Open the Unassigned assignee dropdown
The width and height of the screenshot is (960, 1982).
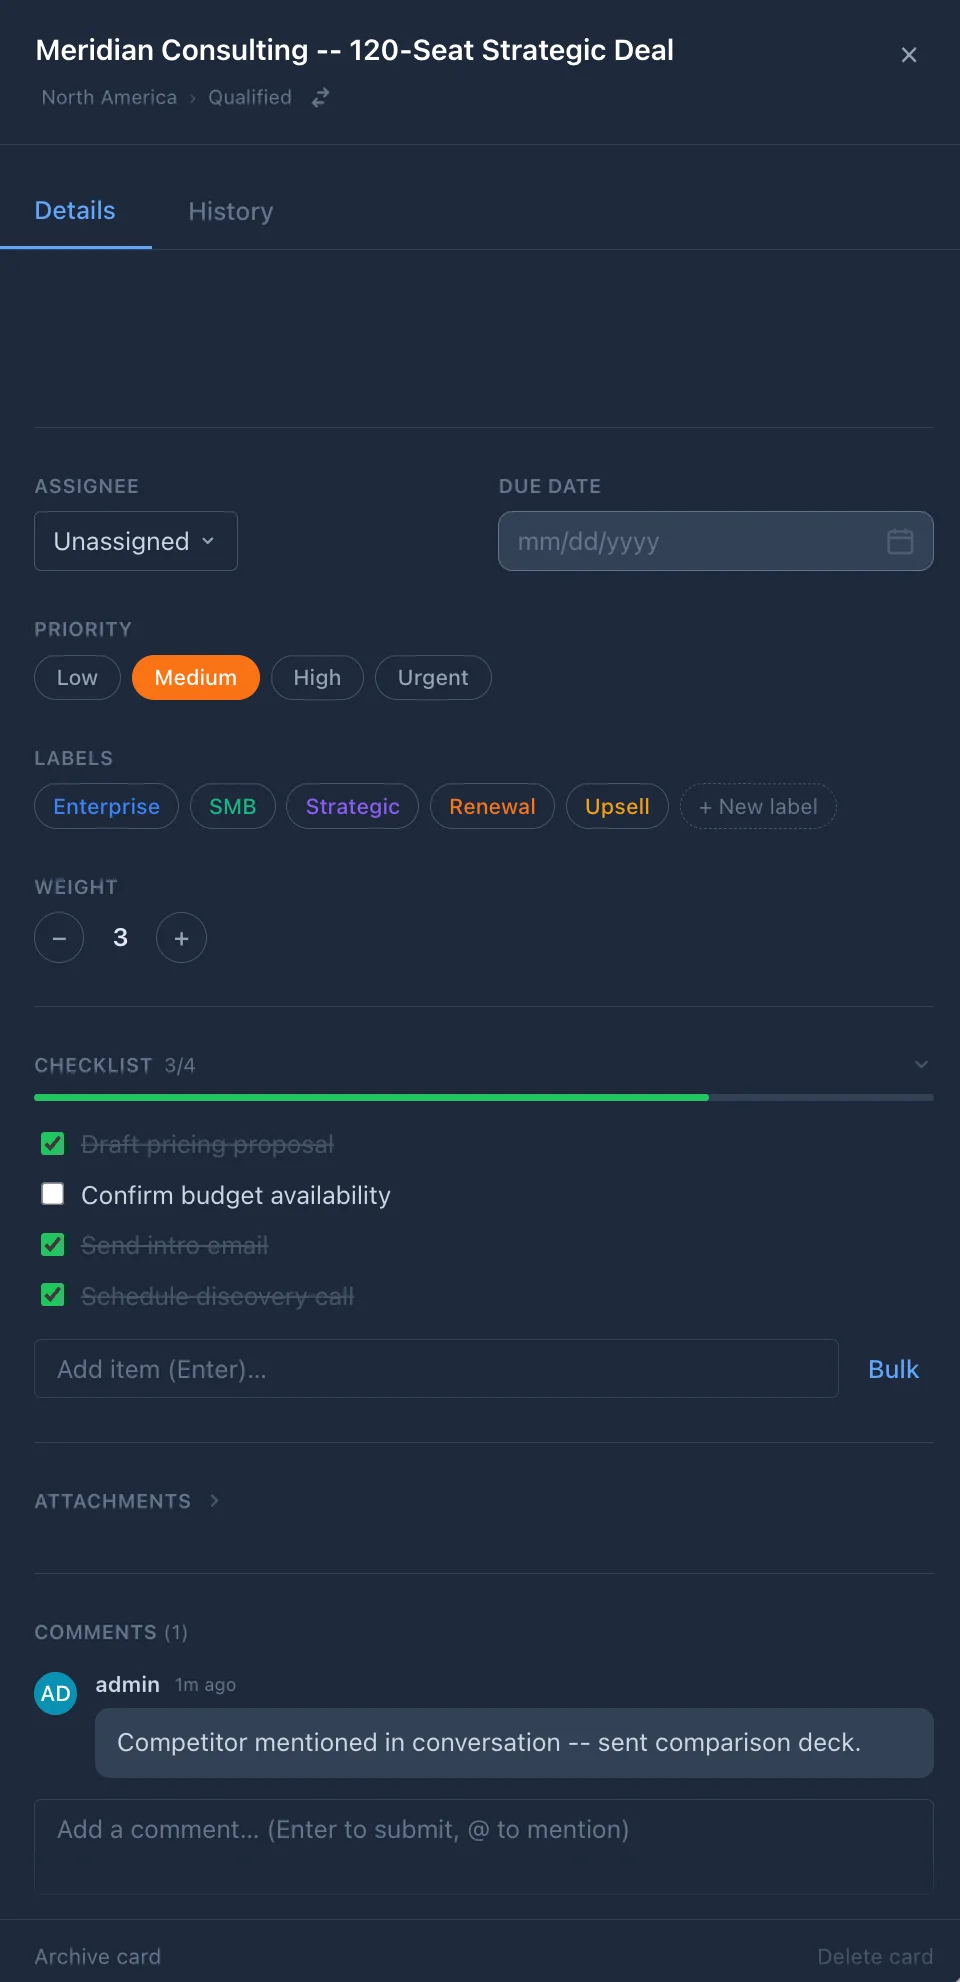(136, 541)
